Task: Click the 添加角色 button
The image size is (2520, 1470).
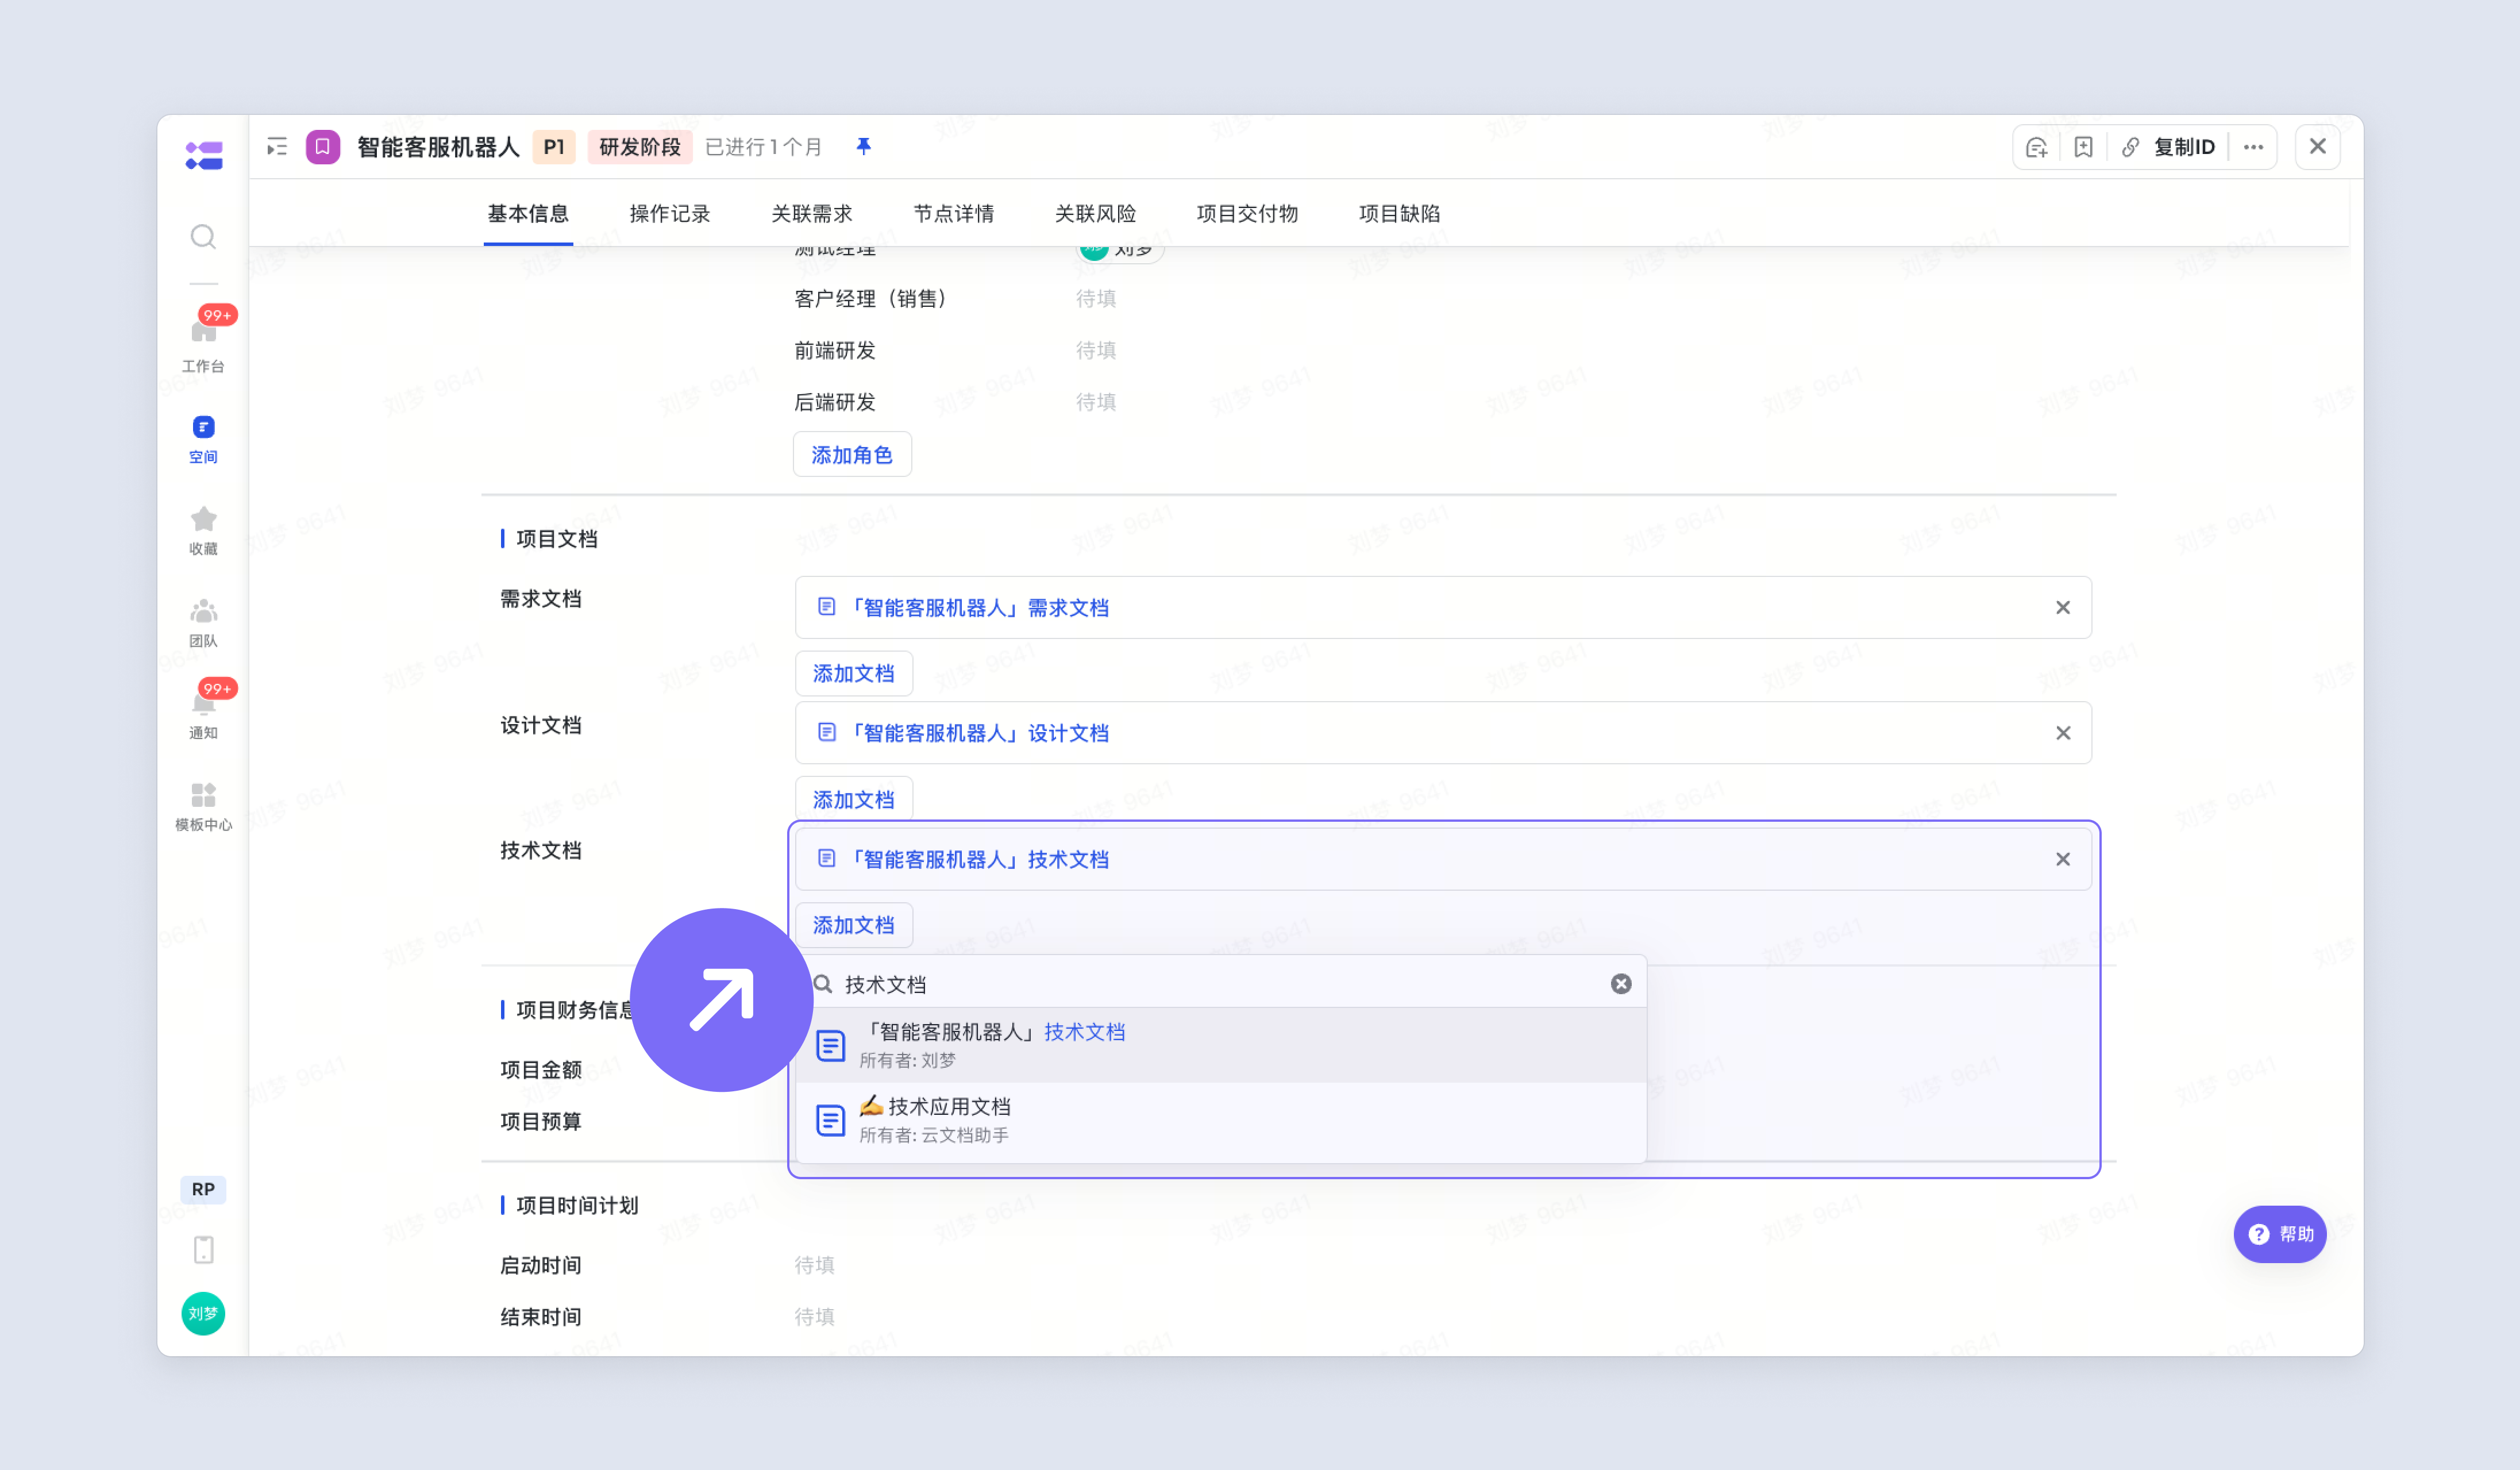Action: (x=852, y=455)
